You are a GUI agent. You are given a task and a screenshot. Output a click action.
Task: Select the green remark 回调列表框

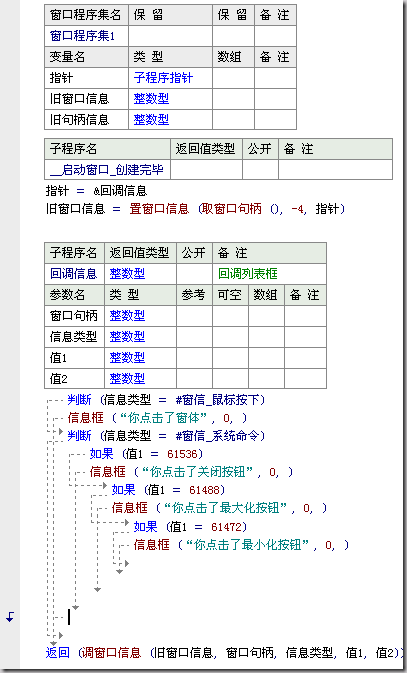(x=248, y=274)
